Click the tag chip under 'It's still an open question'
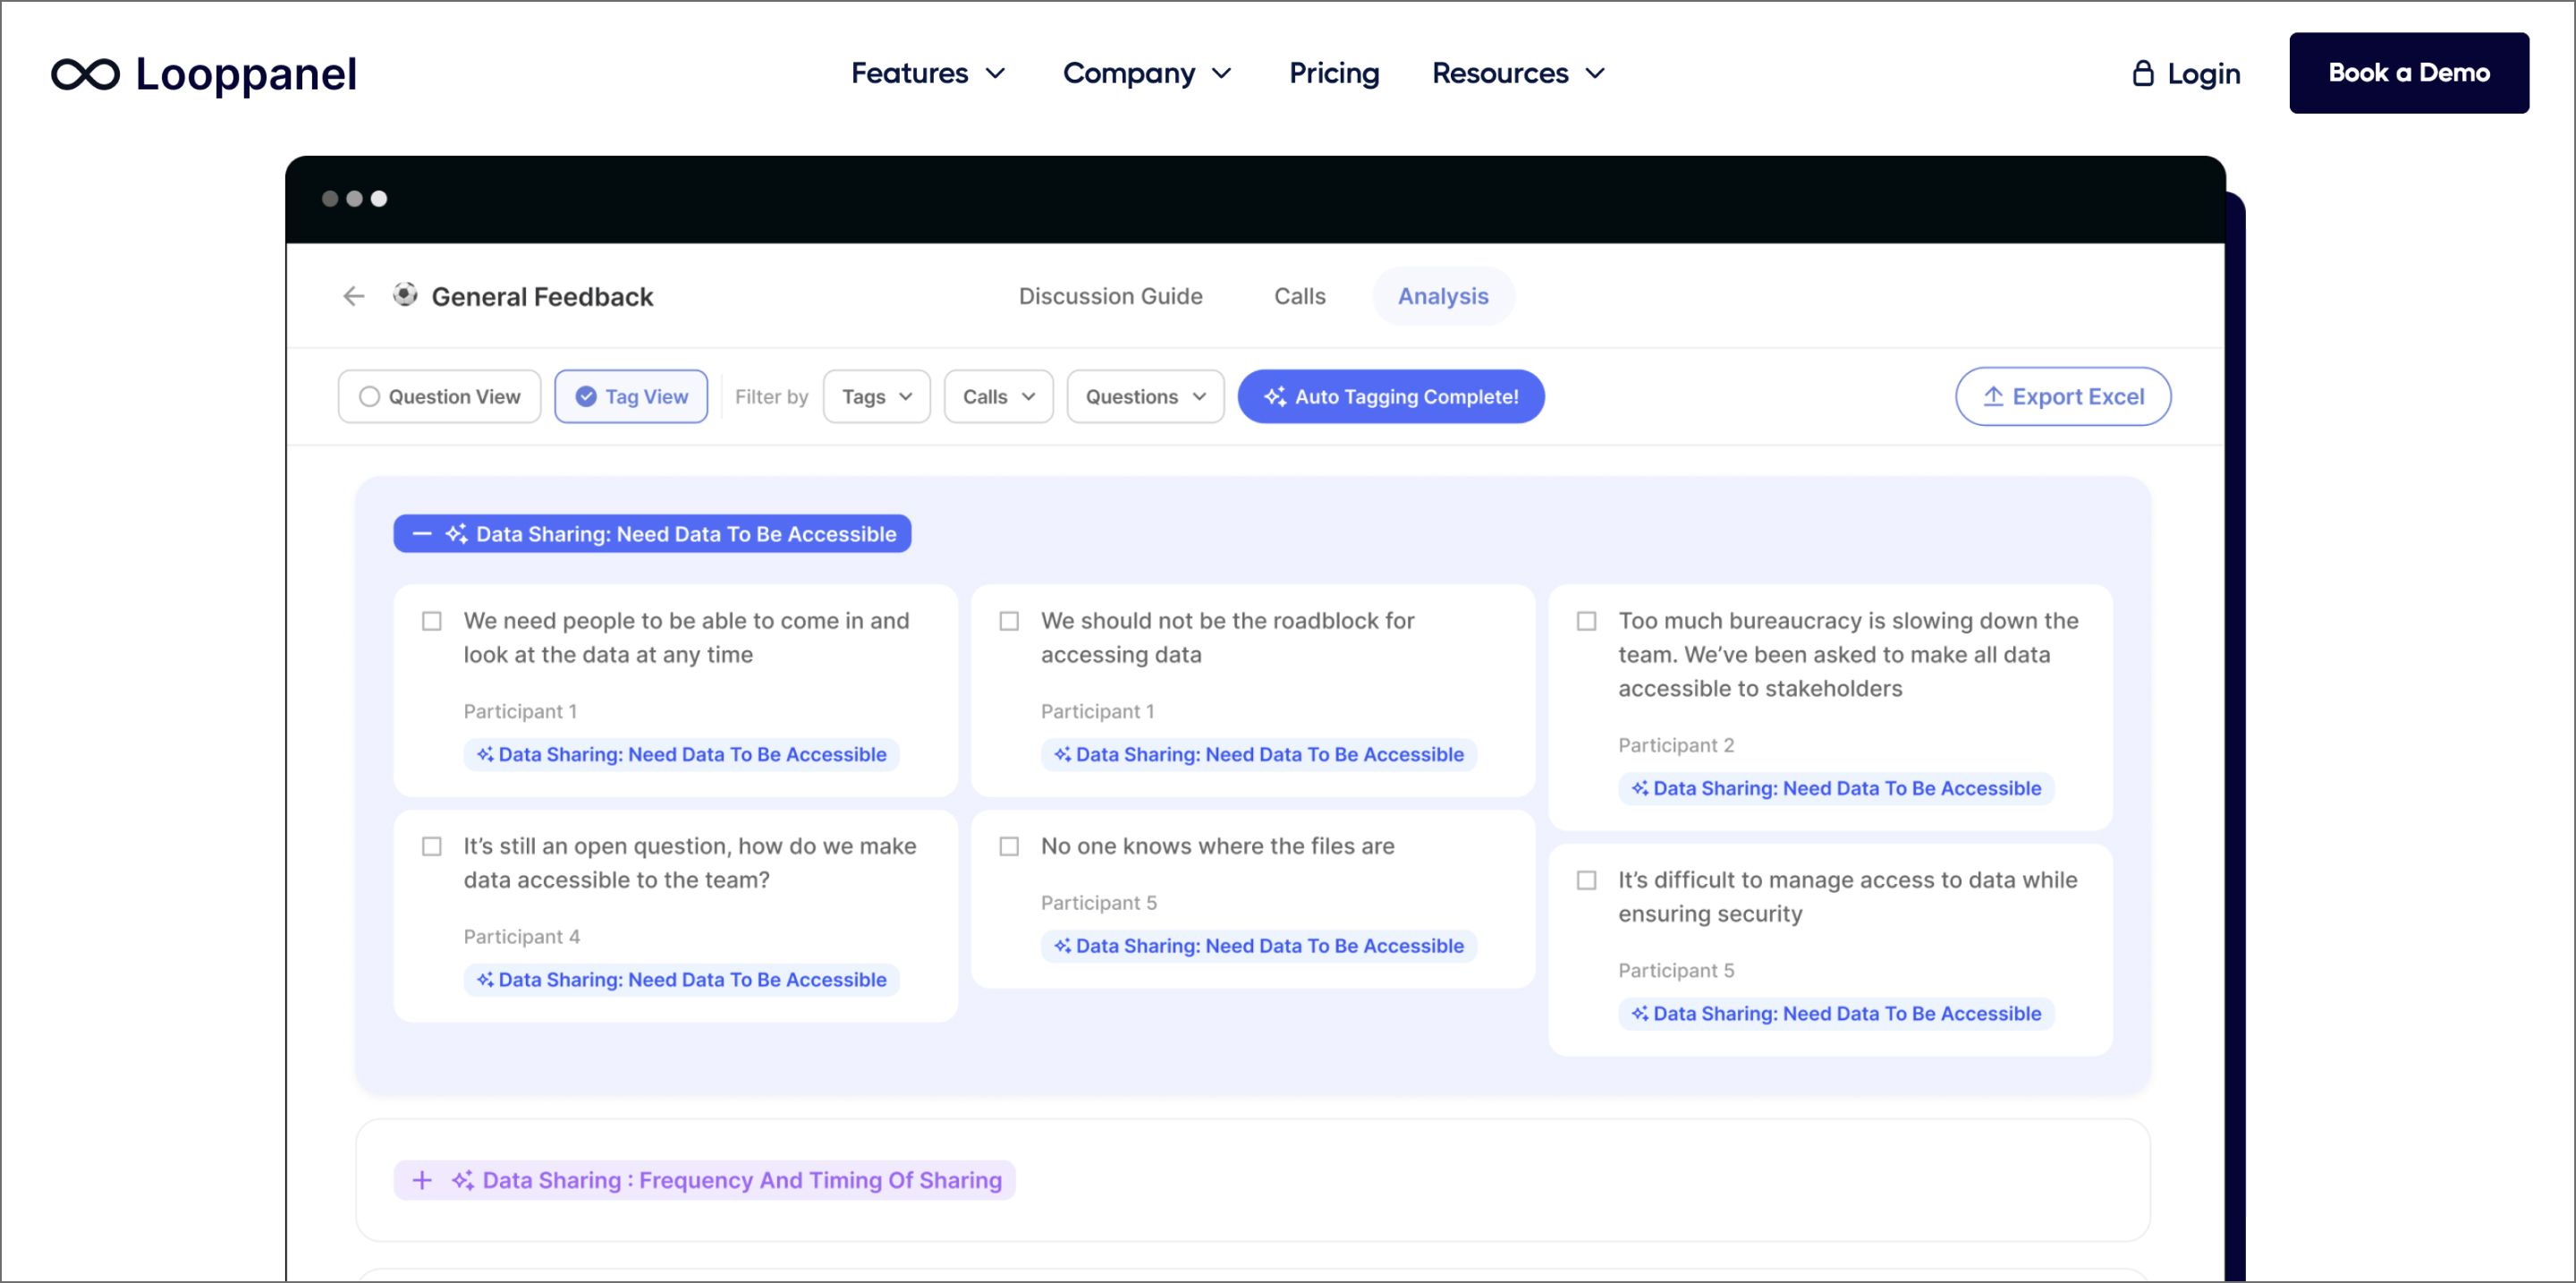The image size is (2576, 1283). pos(682,980)
